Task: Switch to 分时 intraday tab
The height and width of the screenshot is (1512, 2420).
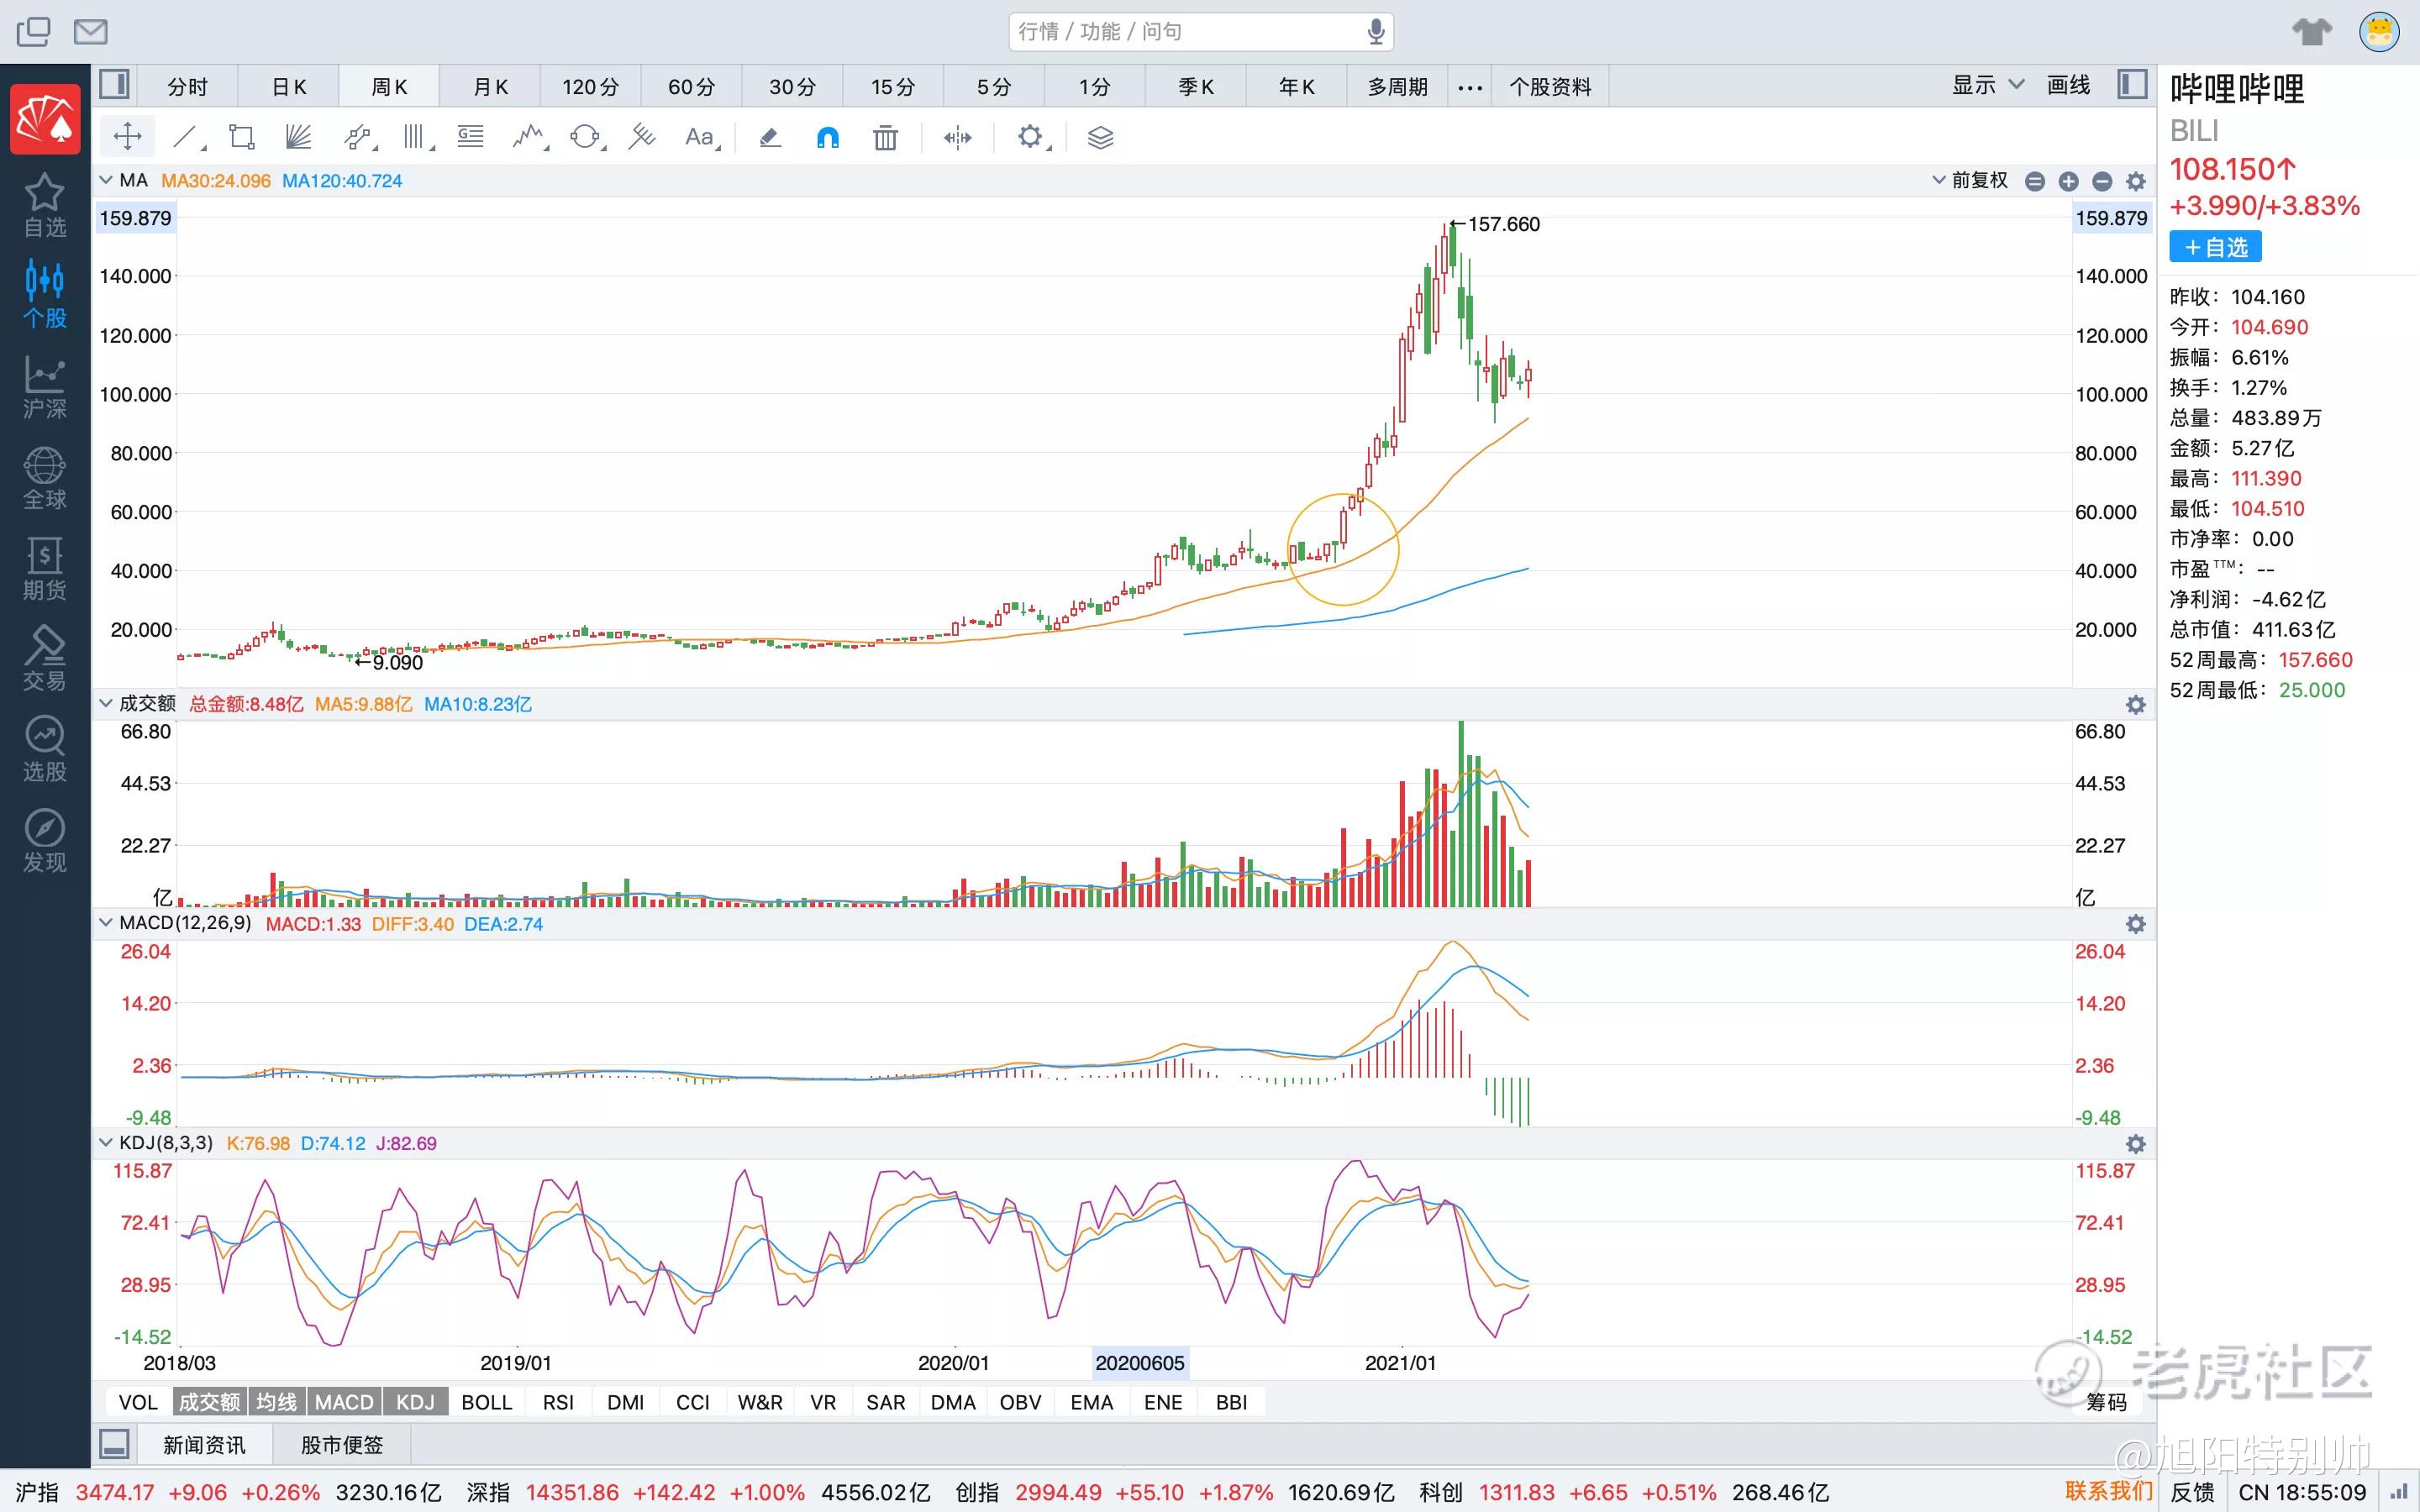Action: (x=187, y=87)
